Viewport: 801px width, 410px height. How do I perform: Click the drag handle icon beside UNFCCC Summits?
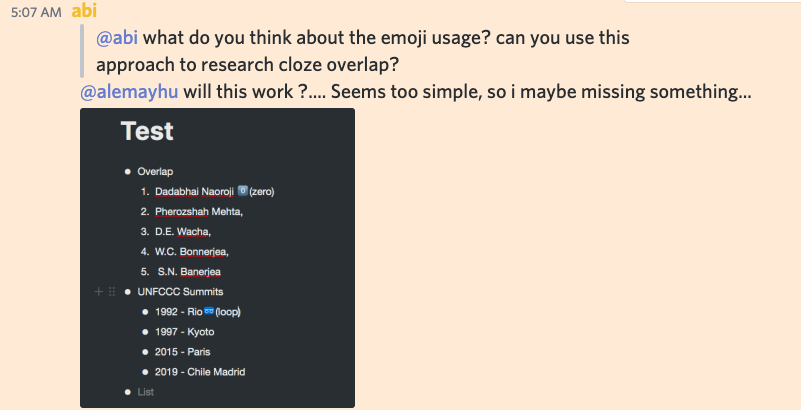pos(112,292)
